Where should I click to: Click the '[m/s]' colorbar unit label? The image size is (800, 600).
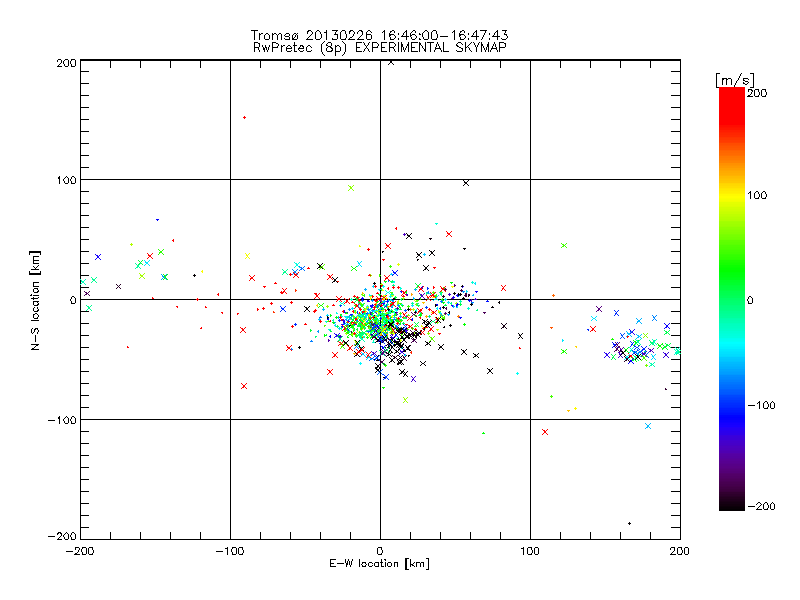735,80
